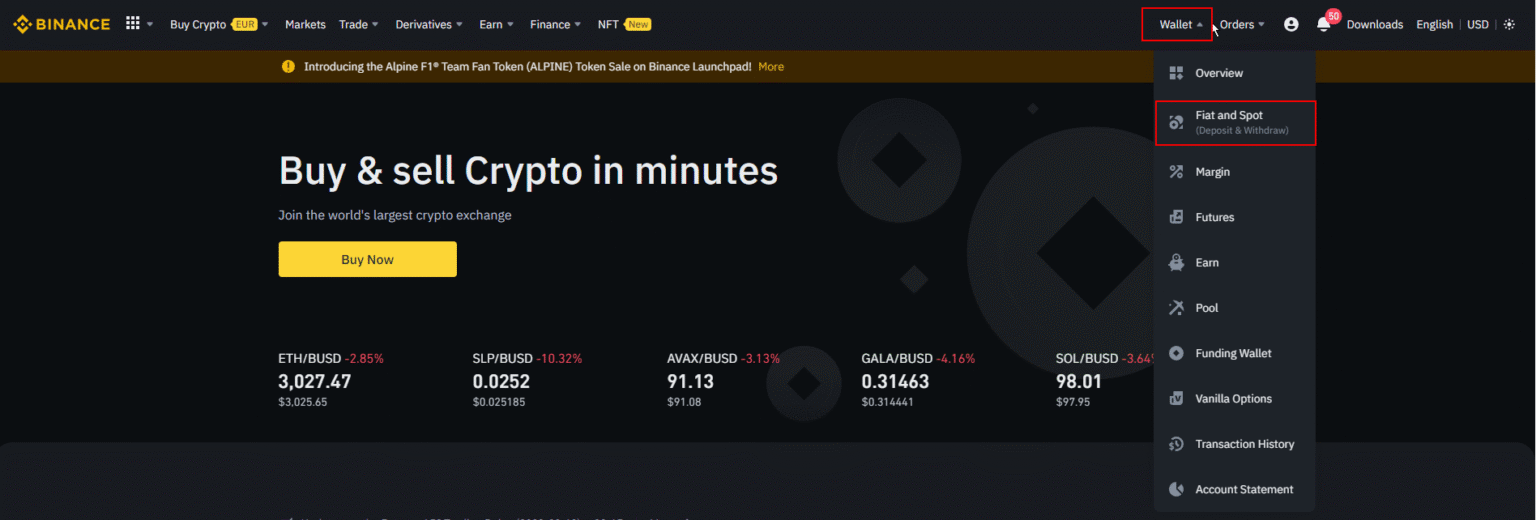Click the yellow Buy Now button
The height and width of the screenshot is (520, 1536).
367,259
